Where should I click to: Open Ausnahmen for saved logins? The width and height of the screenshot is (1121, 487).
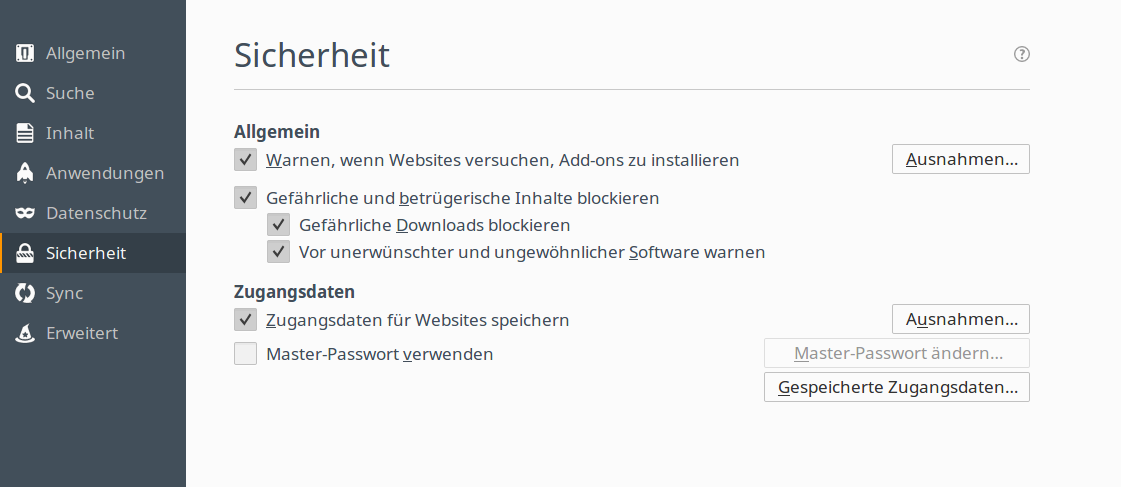pos(961,319)
